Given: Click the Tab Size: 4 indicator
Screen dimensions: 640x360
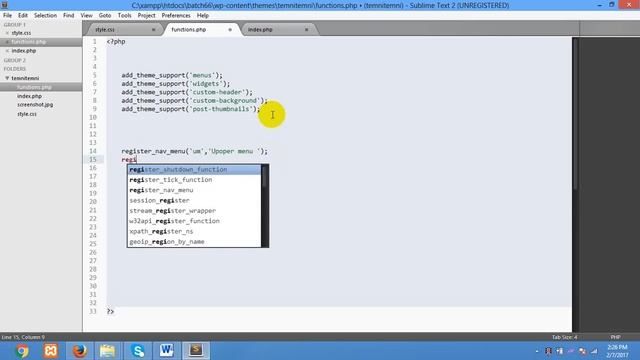Looking at the screenshot, I should (x=564, y=337).
